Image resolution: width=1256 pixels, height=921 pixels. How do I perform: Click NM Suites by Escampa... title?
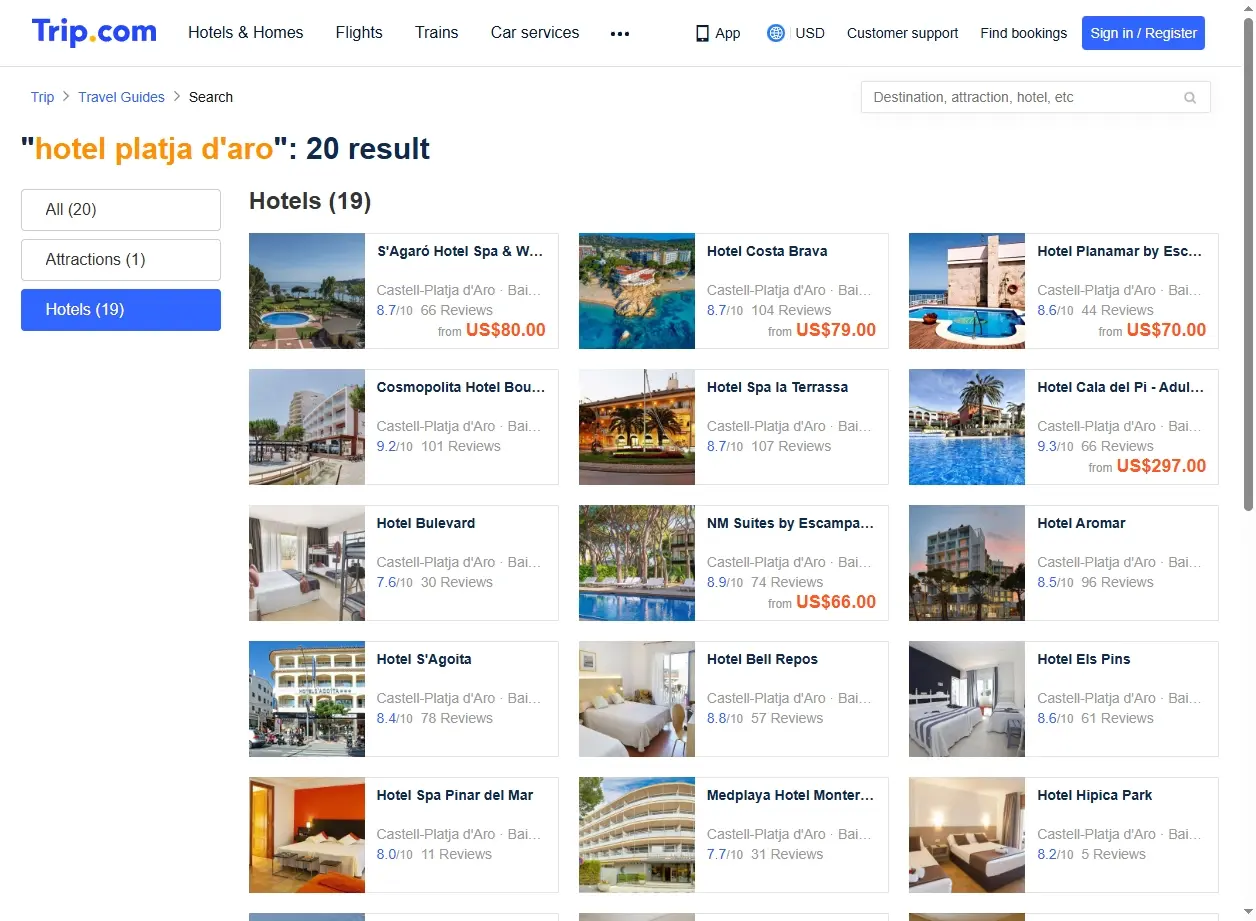(790, 523)
